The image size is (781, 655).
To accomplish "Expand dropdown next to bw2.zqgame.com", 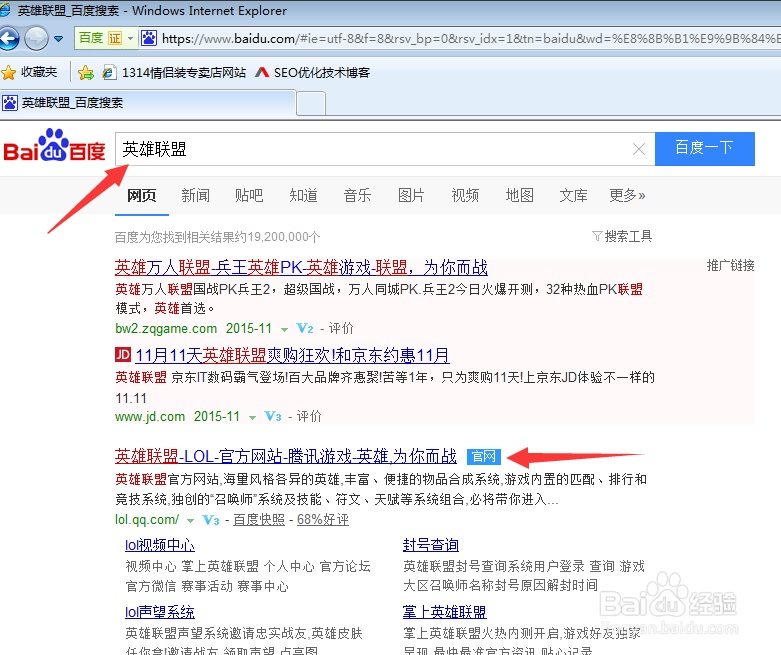I will click(284, 329).
